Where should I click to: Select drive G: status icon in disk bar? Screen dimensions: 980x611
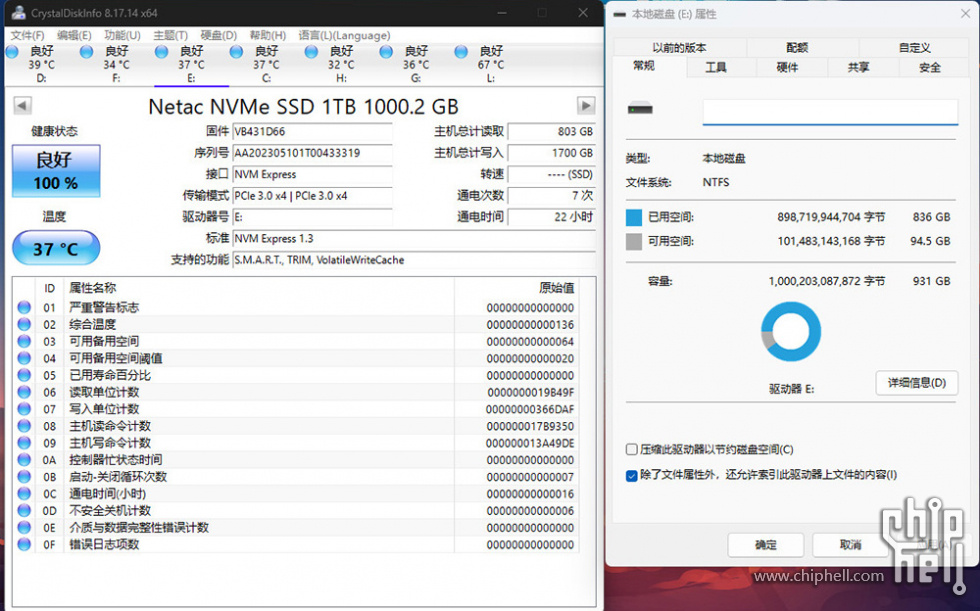point(386,52)
